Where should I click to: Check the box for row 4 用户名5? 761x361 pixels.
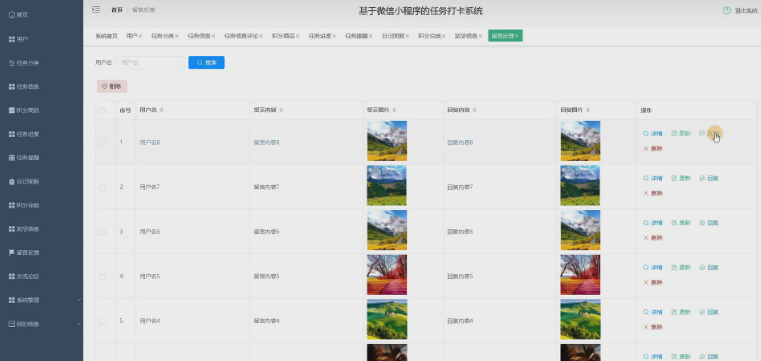coord(102,277)
